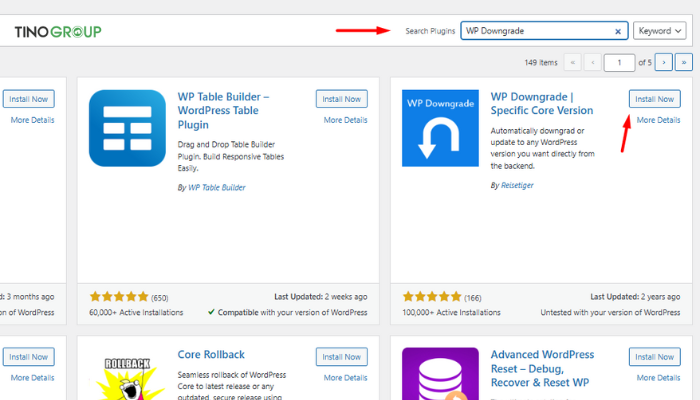View More Details for WP Downgrade
Screen dimensions: 700x400
pos(658,120)
